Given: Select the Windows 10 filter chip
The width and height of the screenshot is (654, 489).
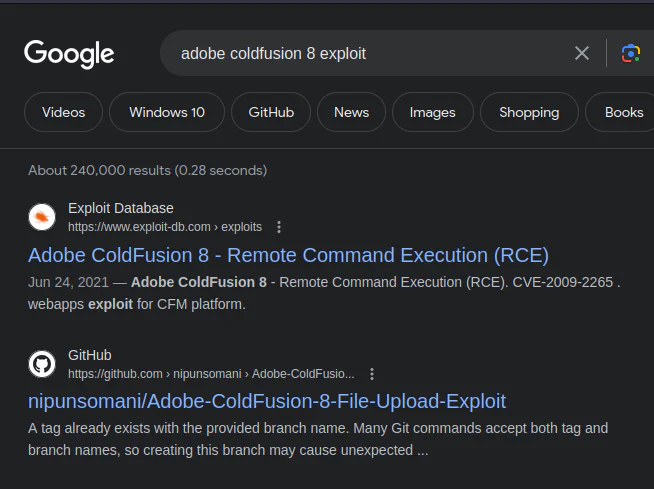Looking at the screenshot, I should pos(167,112).
